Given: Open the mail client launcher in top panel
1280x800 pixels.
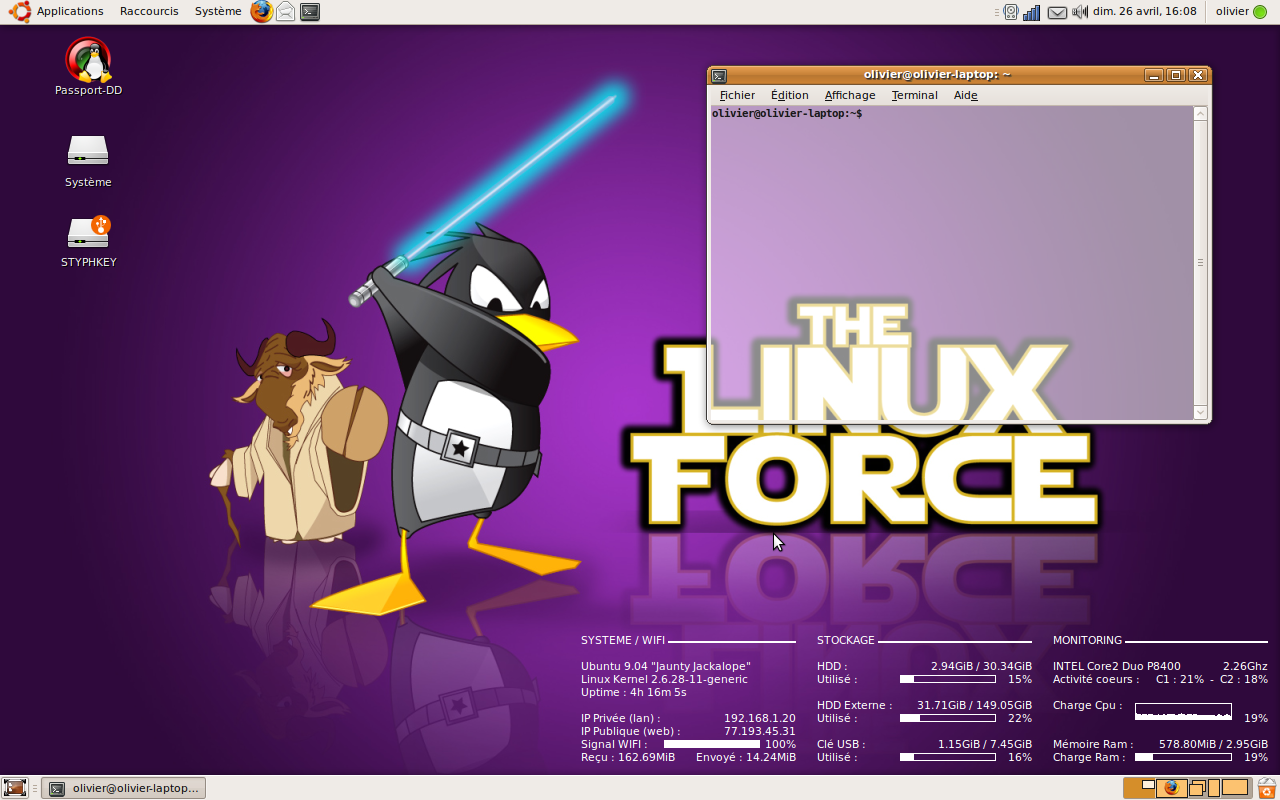Looking at the screenshot, I should click(286, 11).
